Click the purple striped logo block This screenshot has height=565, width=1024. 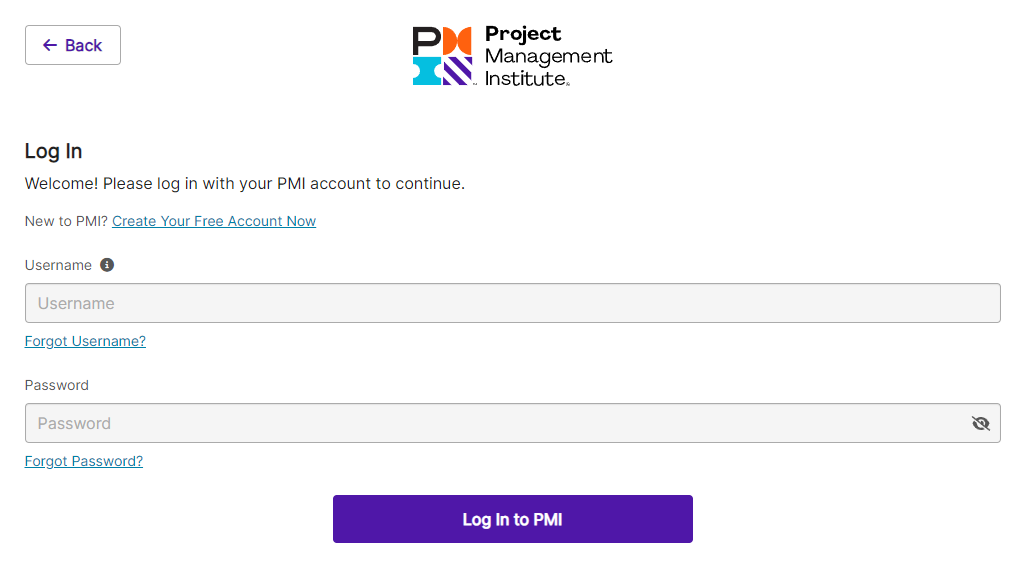pyautogui.click(x=457, y=71)
